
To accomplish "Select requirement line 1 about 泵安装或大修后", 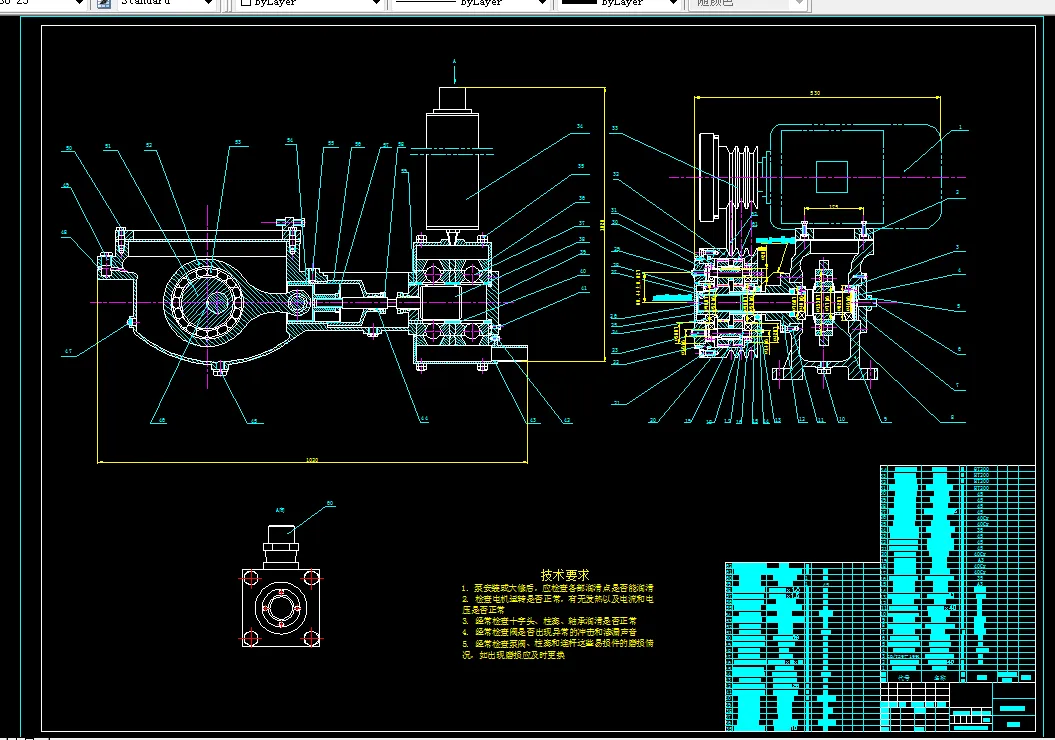I will click(x=558, y=588).
